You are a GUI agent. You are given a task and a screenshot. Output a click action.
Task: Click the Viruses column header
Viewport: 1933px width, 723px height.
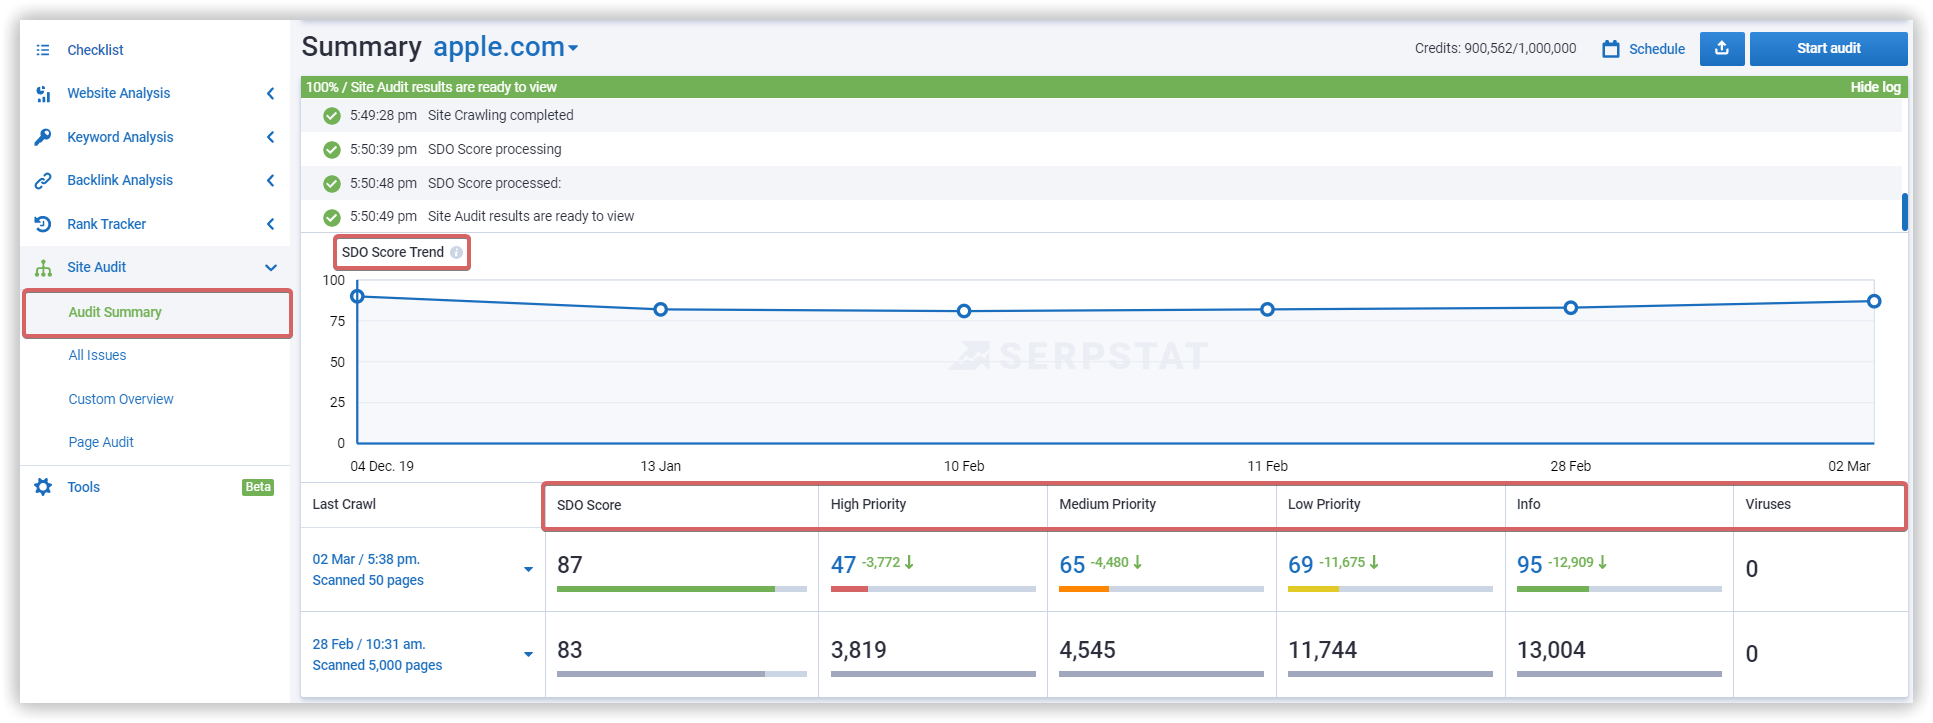[1768, 504]
